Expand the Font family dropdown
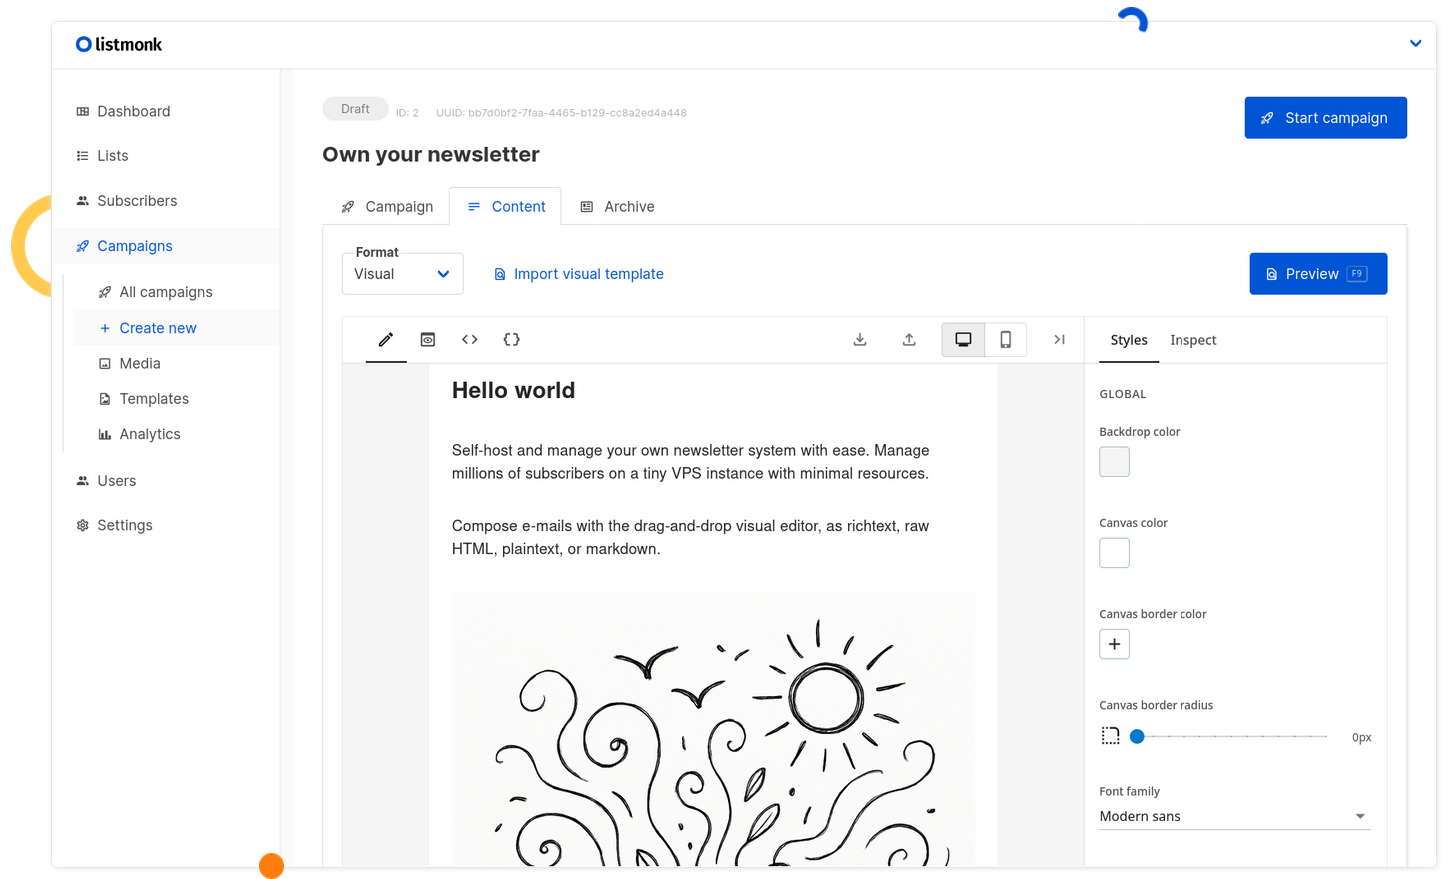This screenshot has width=1451, height=879. 1234,816
